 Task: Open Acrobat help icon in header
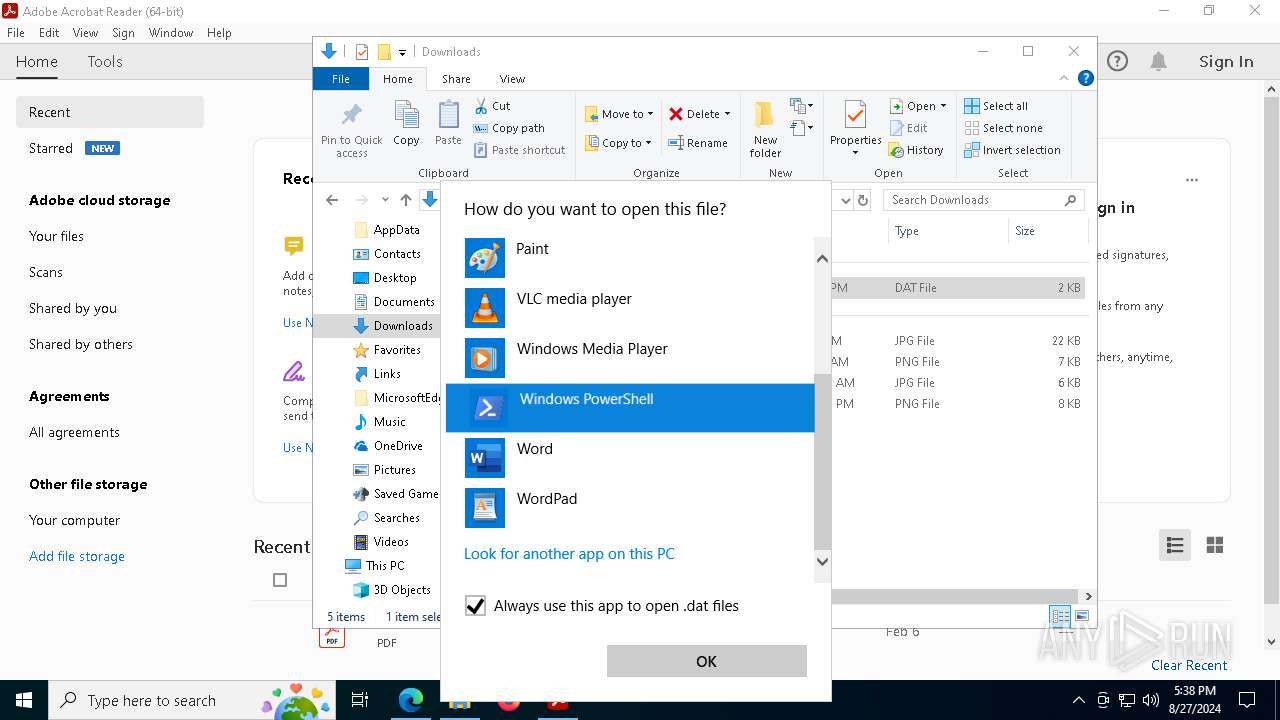1117,62
